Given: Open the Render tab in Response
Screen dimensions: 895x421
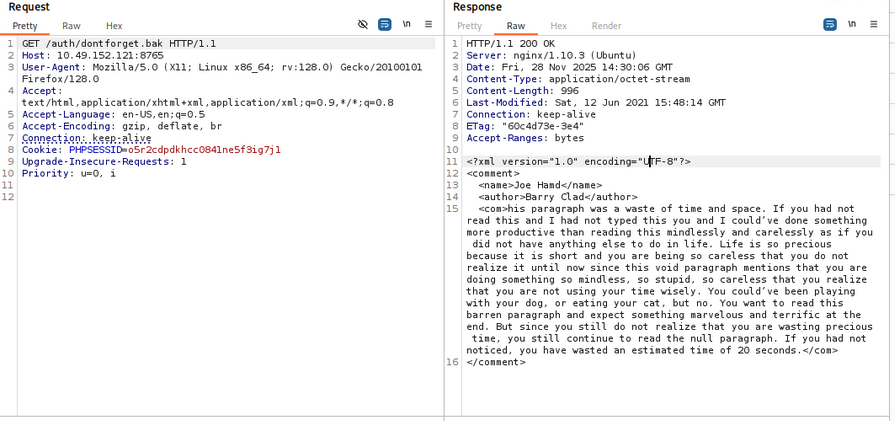Looking at the screenshot, I should tap(606, 26).
